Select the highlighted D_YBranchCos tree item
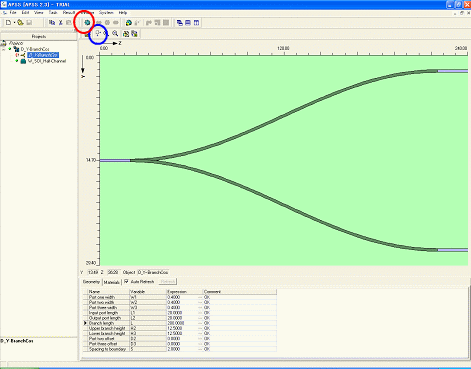Image resolution: width=471 pixels, height=369 pixels. [43, 55]
